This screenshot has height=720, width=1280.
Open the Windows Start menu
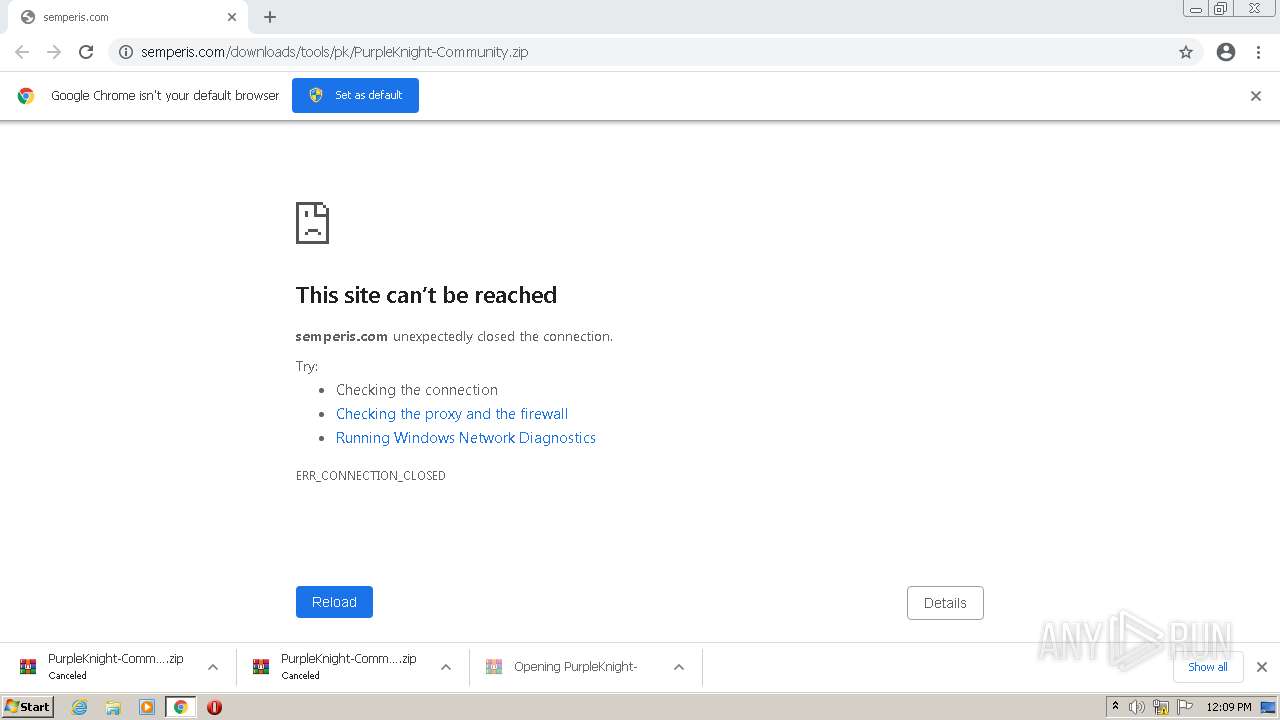(x=28, y=706)
